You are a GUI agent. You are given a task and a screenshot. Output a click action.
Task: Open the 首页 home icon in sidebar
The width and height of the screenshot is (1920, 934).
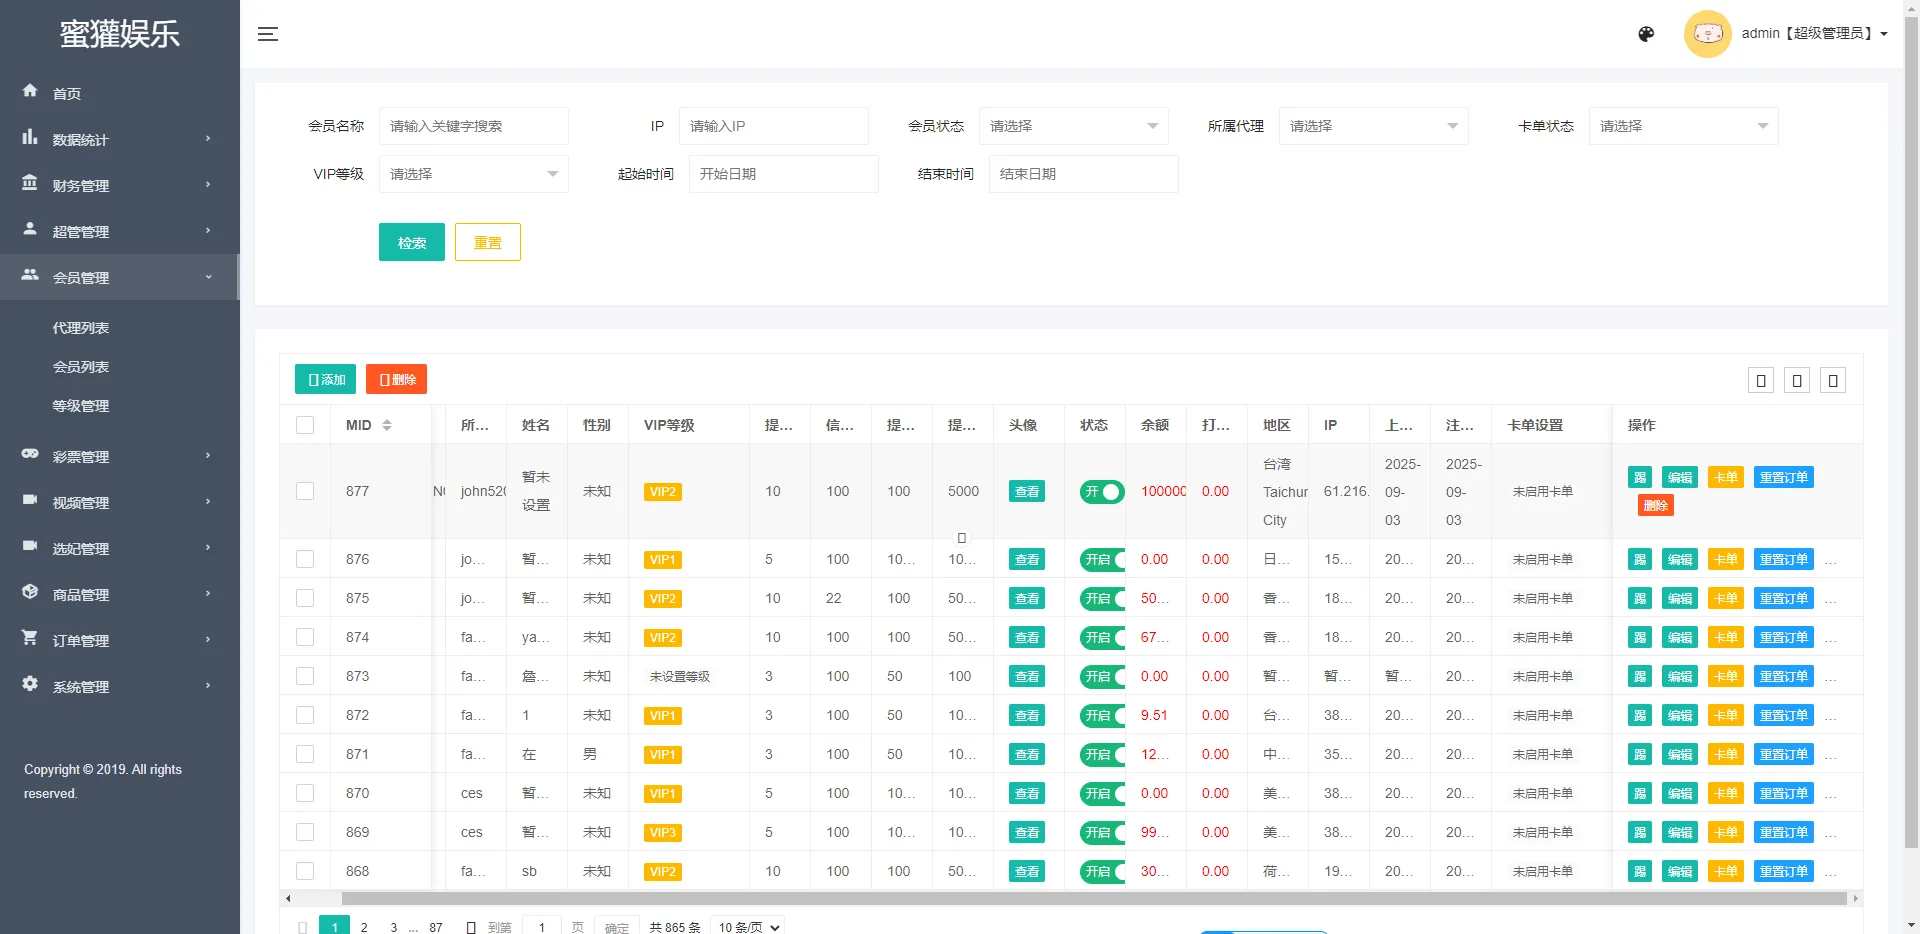click(30, 92)
